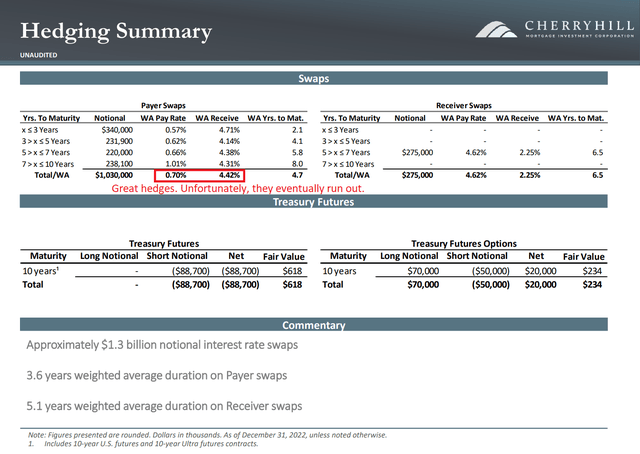Click the Payer Swaps '7 > x ≤ 10 Years' label
This screenshot has height=454, width=640.
coord(48,164)
